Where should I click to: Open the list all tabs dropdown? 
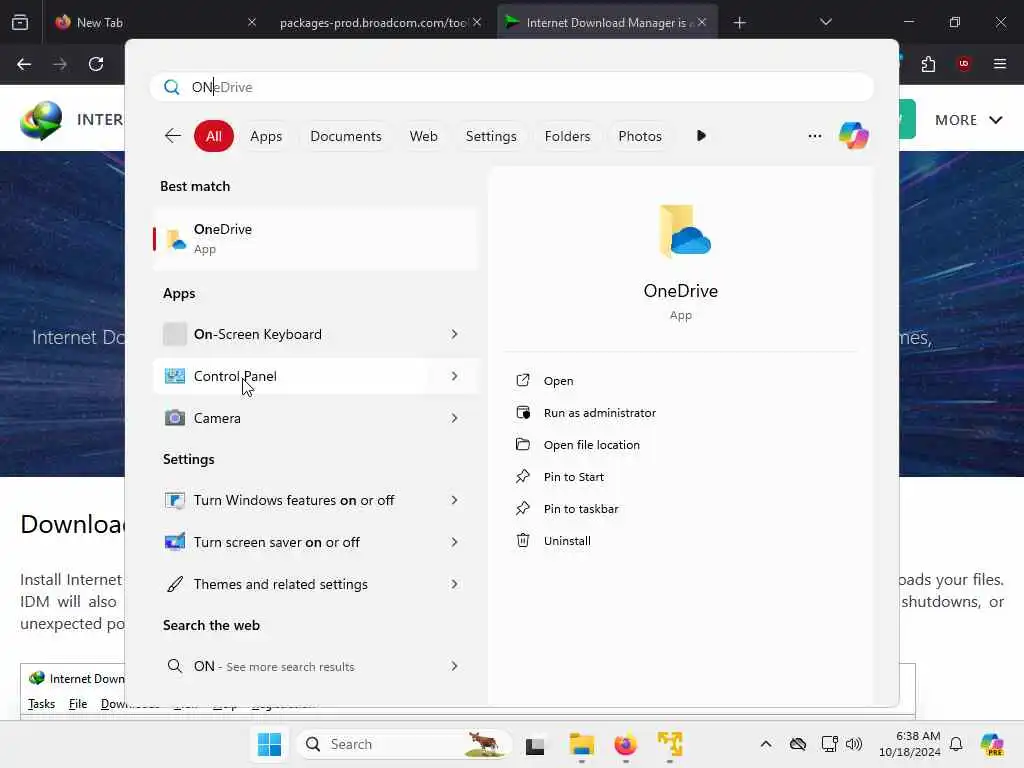[825, 22]
